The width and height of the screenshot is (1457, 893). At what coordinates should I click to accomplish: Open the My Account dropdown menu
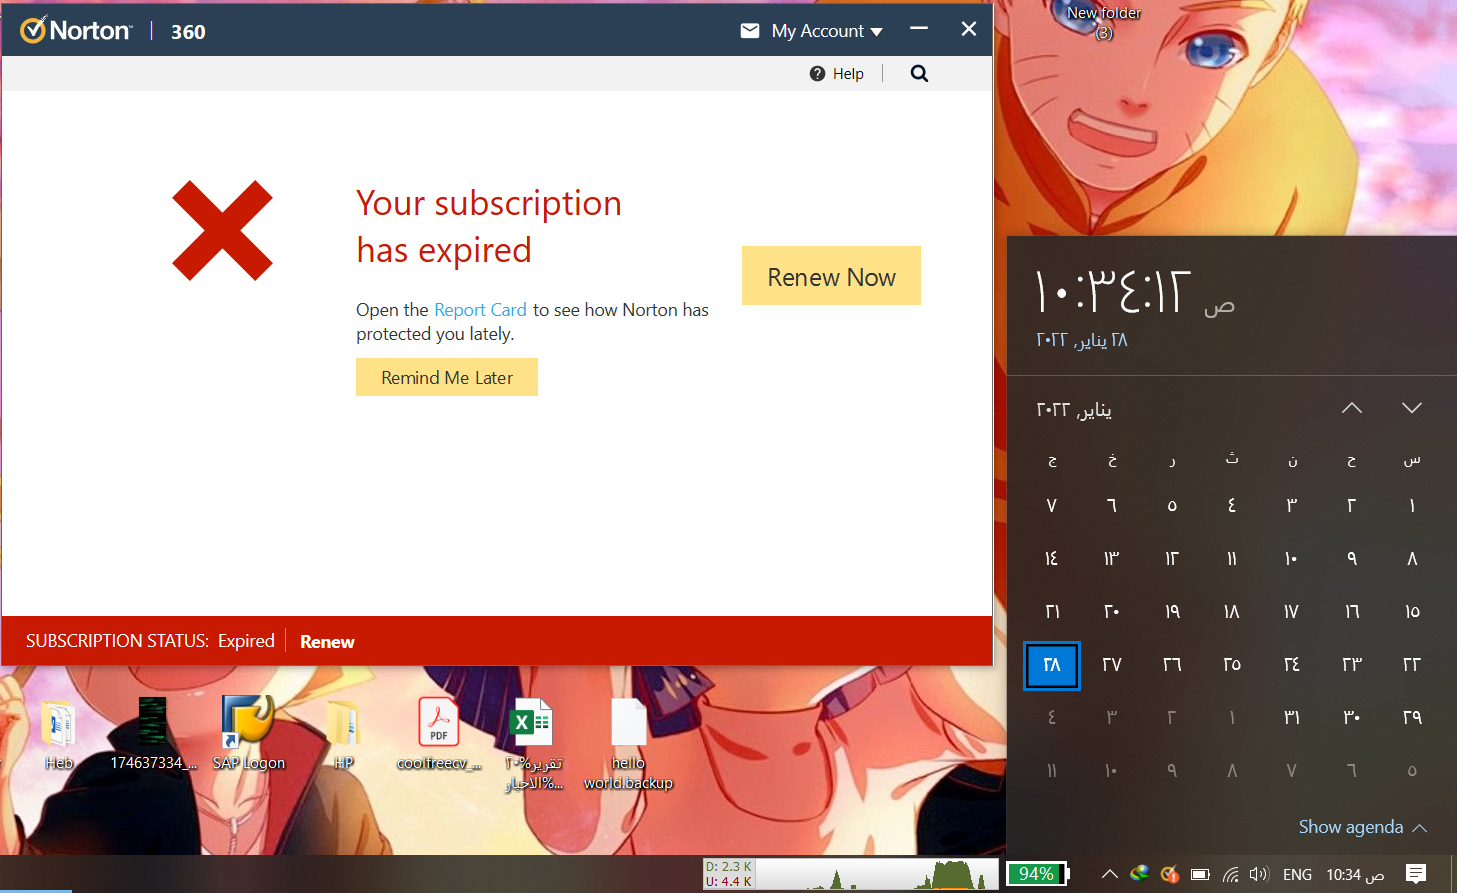coord(827,31)
